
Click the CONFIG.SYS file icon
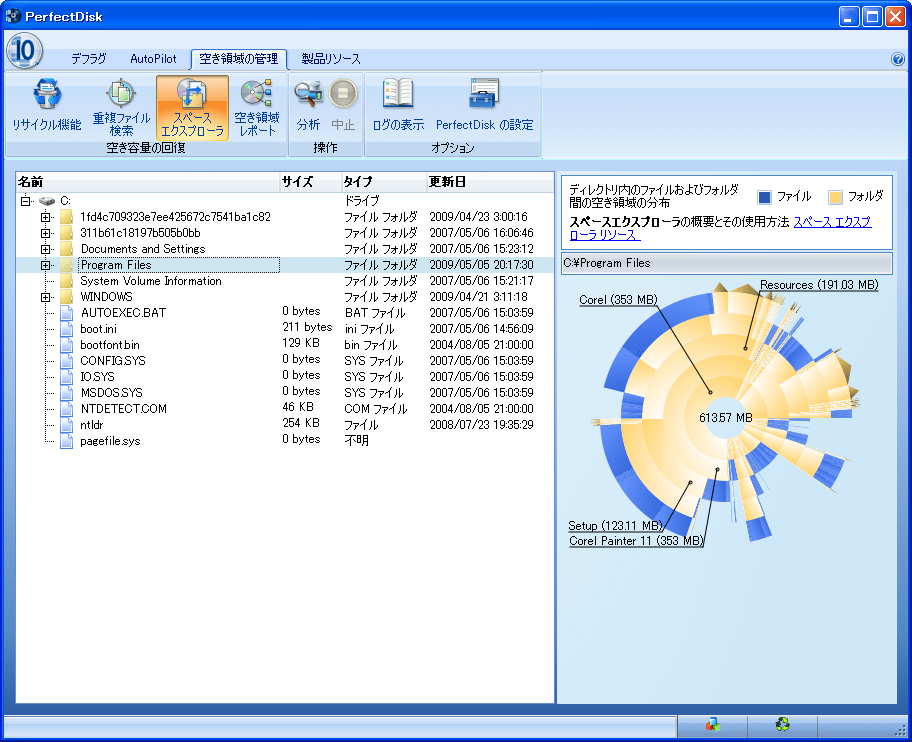point(66,361)
